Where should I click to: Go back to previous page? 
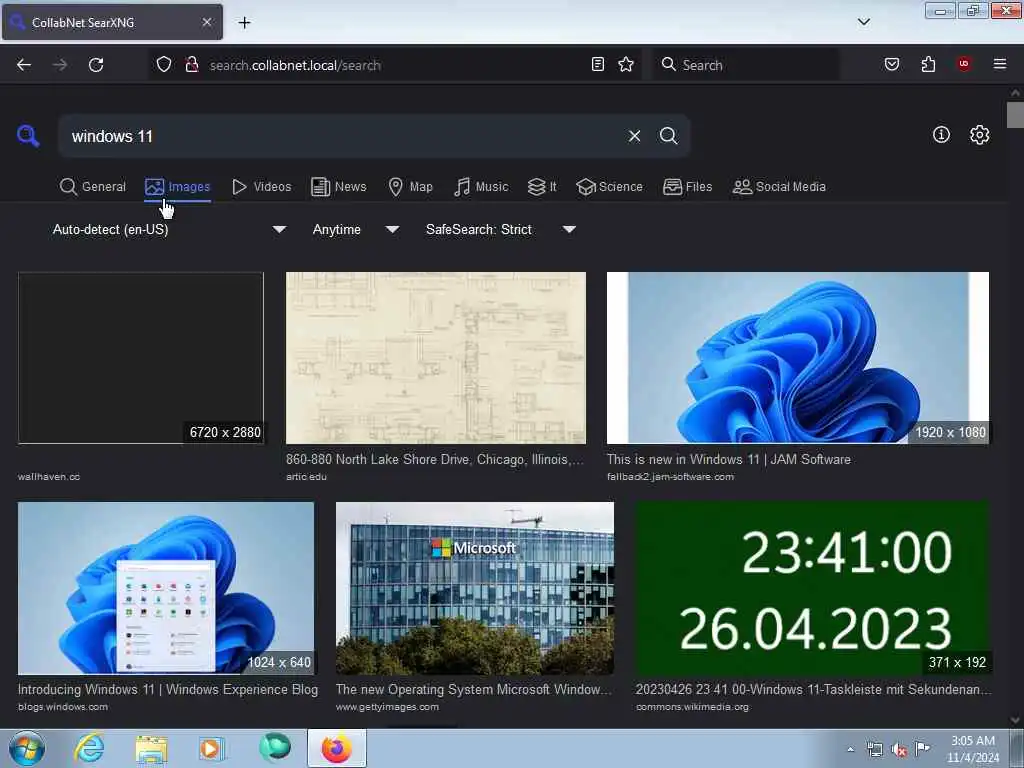(24, 65)
